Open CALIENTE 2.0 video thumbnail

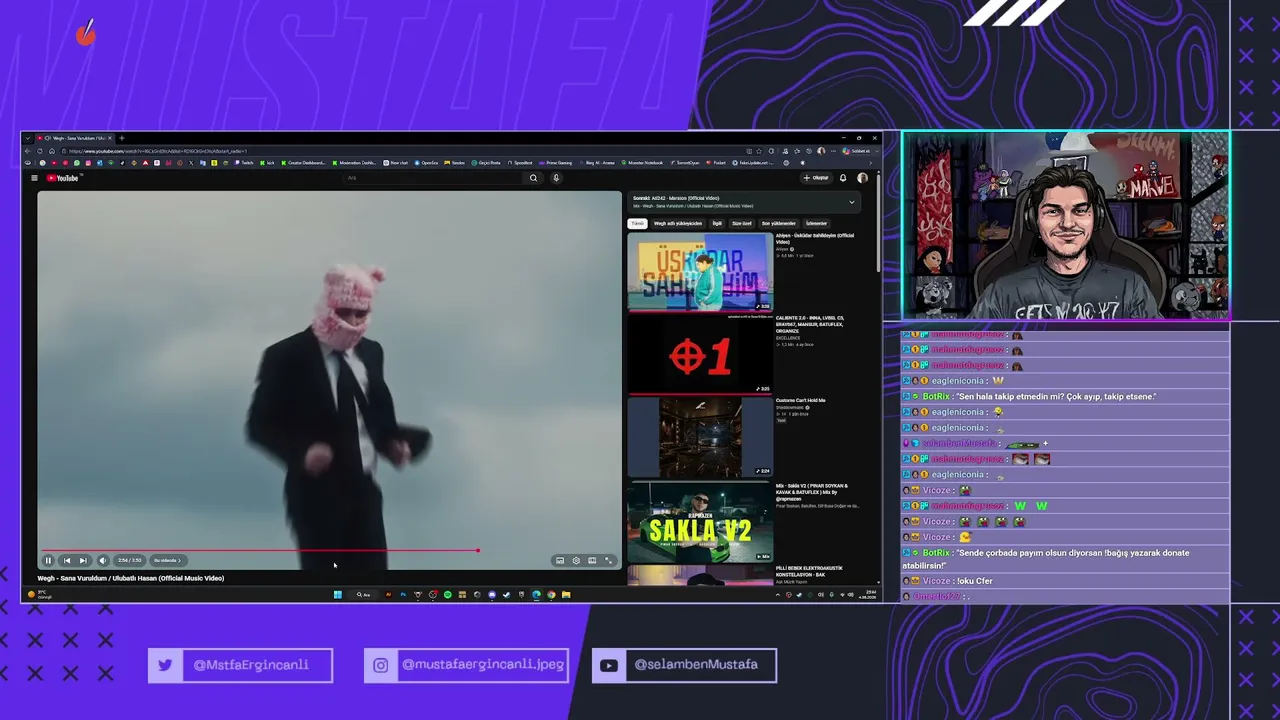pos(700,354)
